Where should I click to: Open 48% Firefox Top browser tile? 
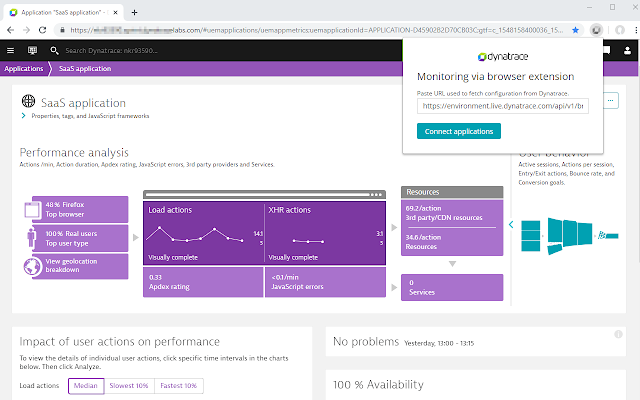(80, 209)
